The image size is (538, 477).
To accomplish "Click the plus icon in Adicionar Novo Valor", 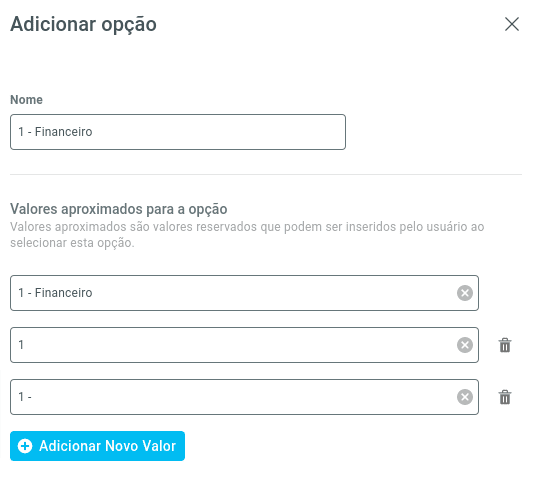I will tap(25, 446).
